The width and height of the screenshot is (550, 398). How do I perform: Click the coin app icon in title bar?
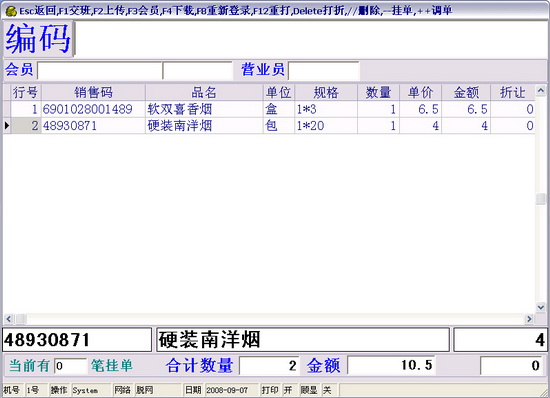pos(11,11)
